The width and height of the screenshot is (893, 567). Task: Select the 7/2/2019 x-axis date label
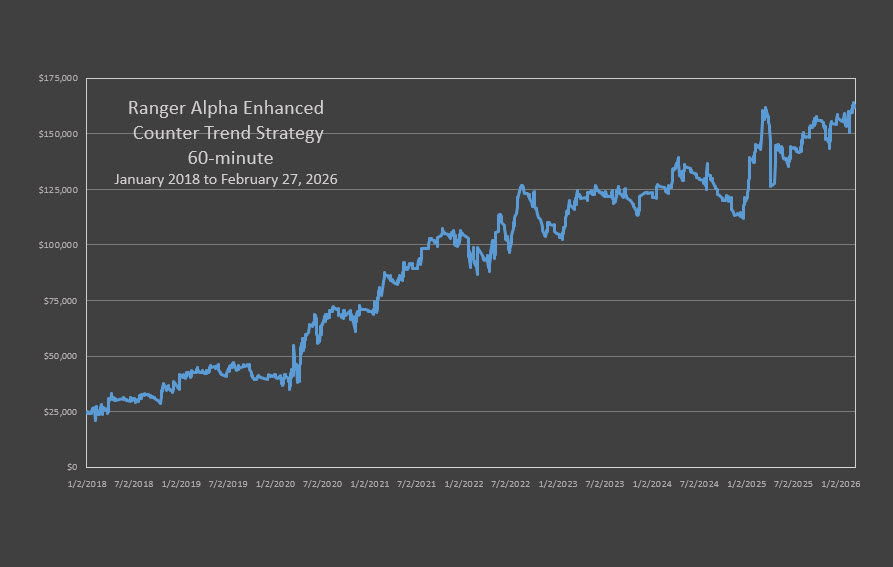[228, 484]
